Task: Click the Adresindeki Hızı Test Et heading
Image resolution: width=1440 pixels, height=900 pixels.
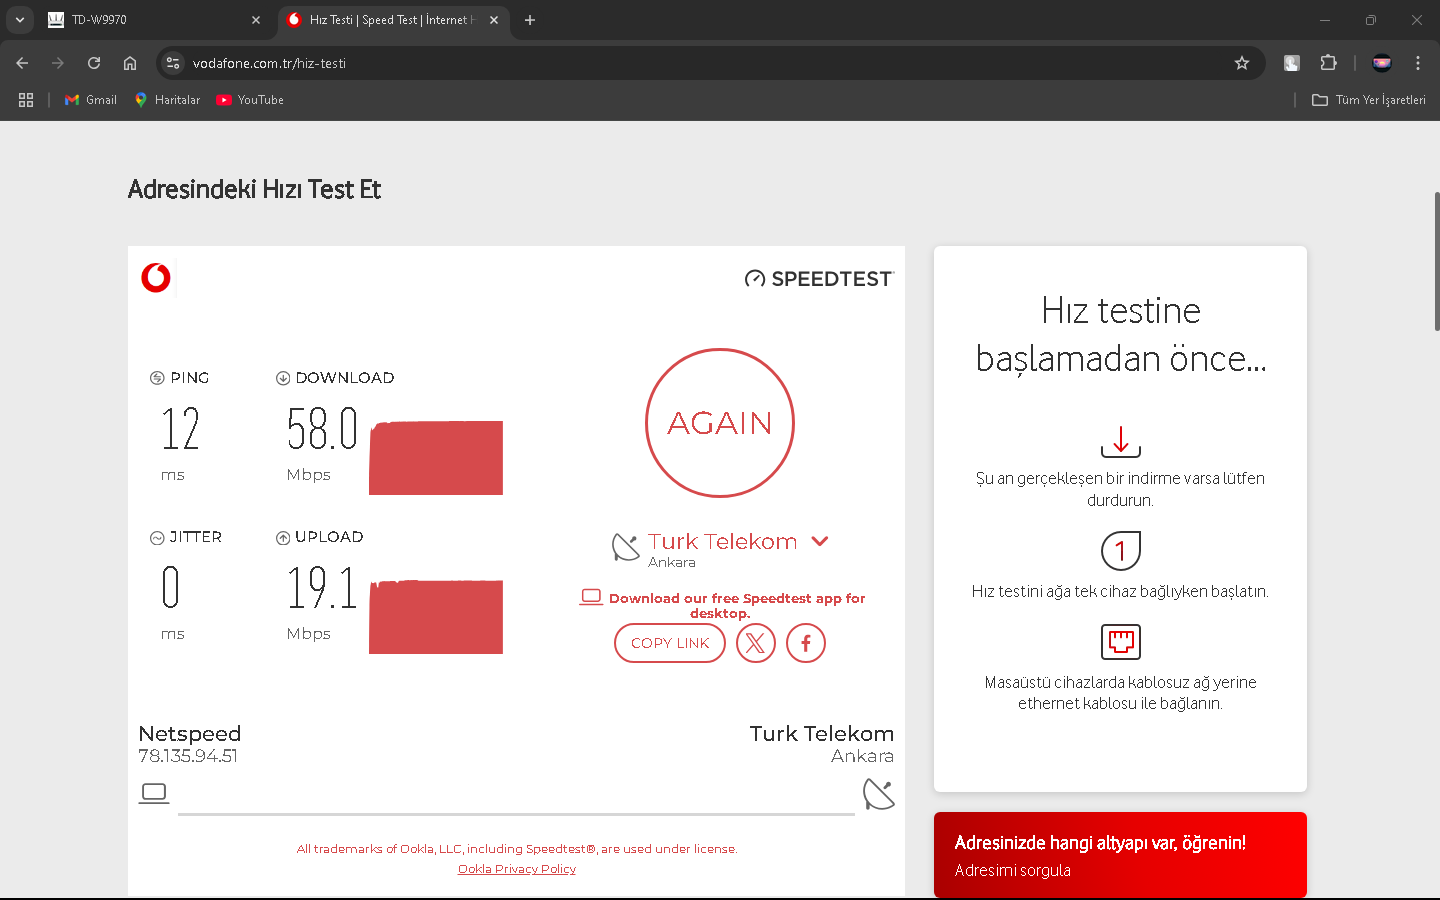Action: [x=254, y=190]
